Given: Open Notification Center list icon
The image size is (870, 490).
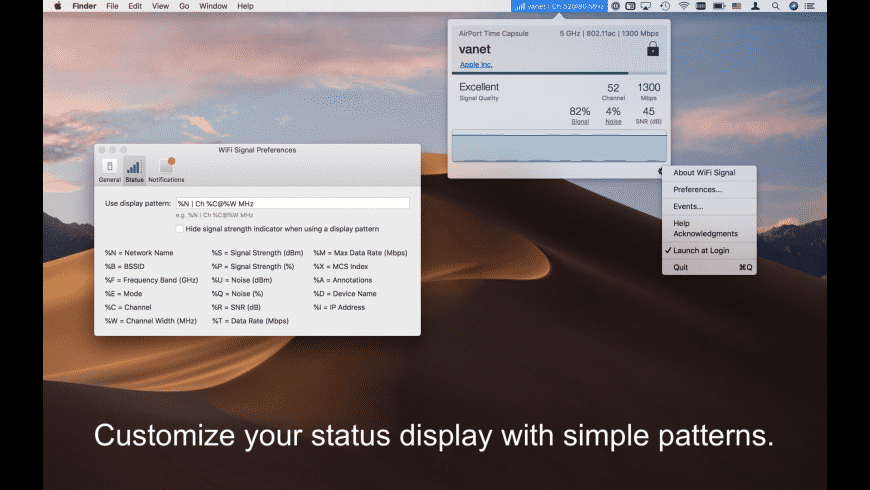Looking at the screenshot, I should (x=810, y=6).
